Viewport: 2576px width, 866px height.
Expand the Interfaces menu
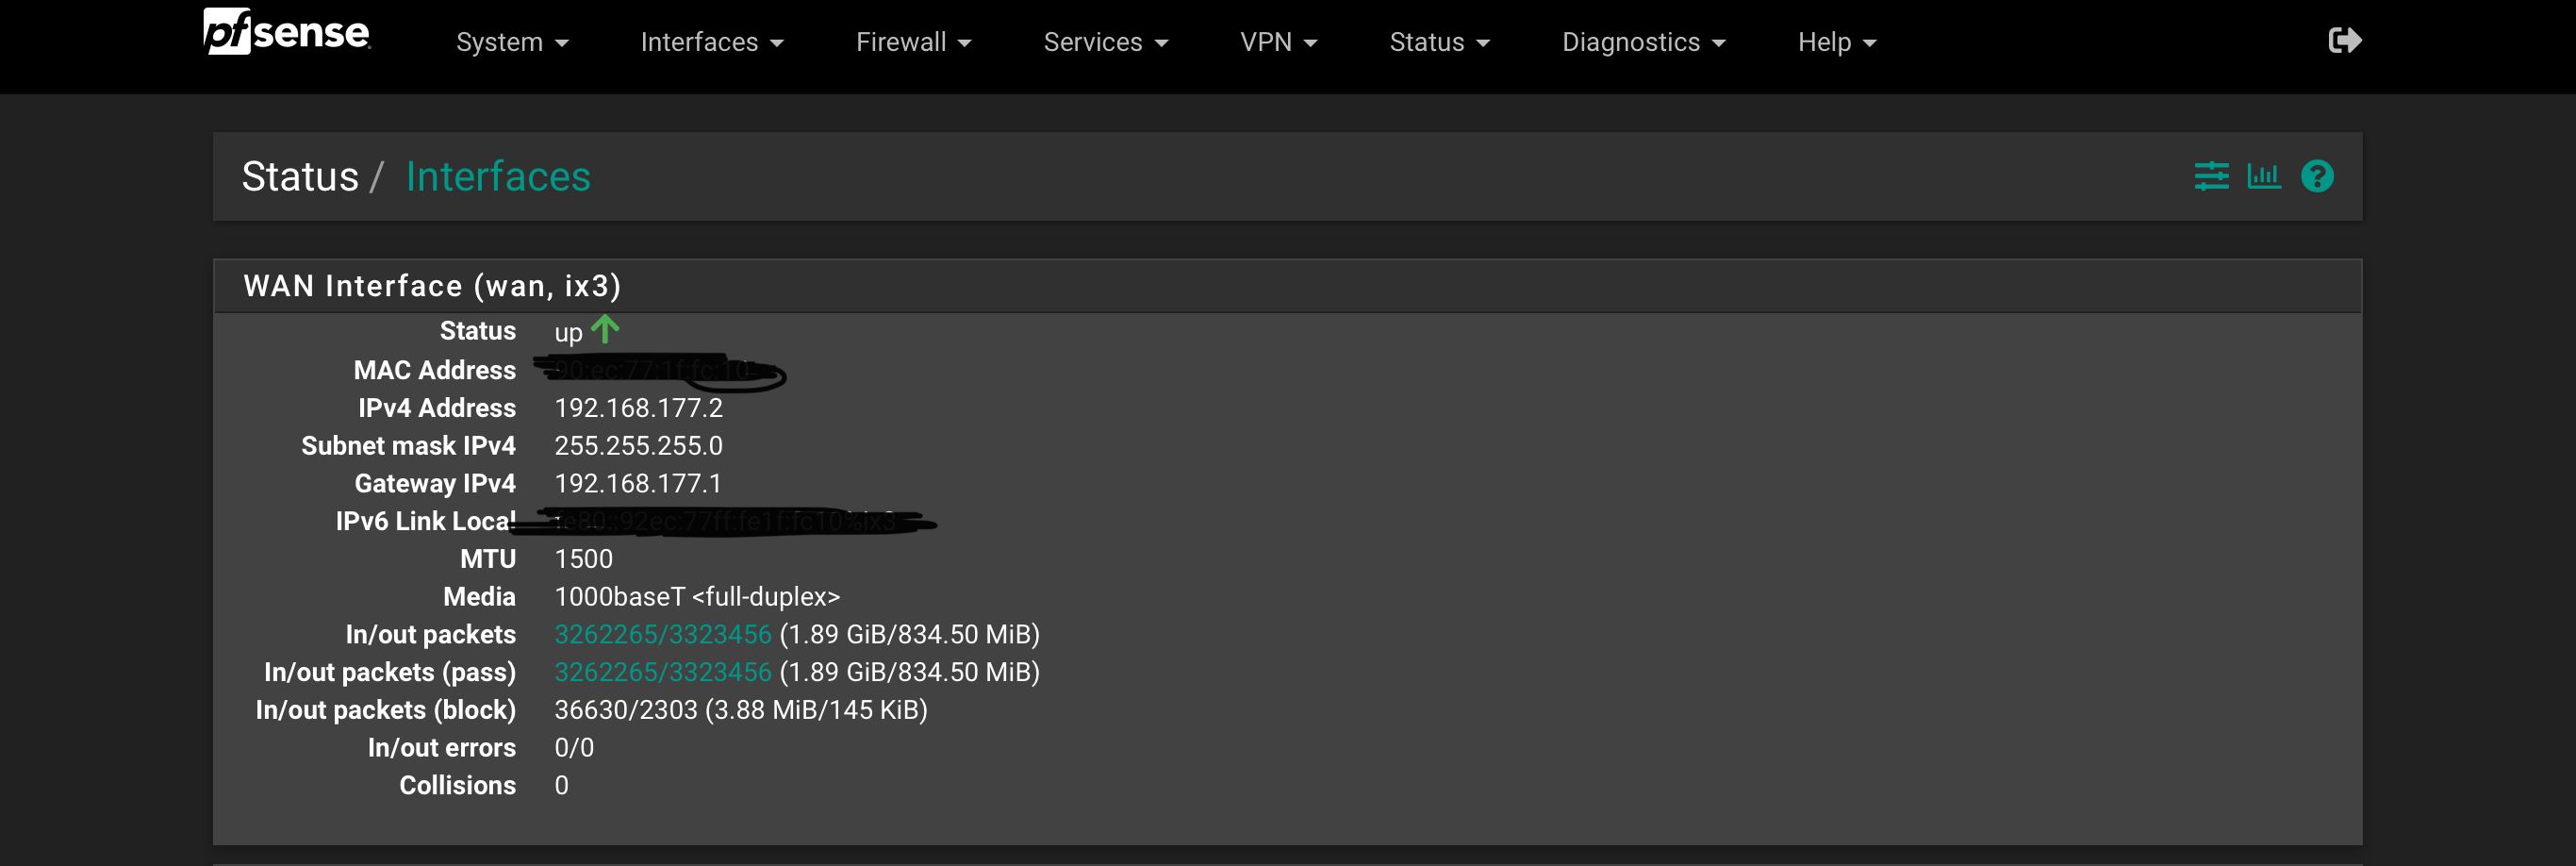coord(712,42)
